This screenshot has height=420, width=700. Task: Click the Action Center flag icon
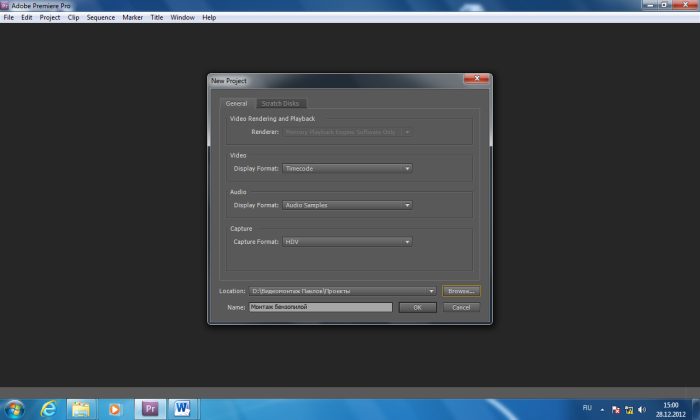(616, 410)
